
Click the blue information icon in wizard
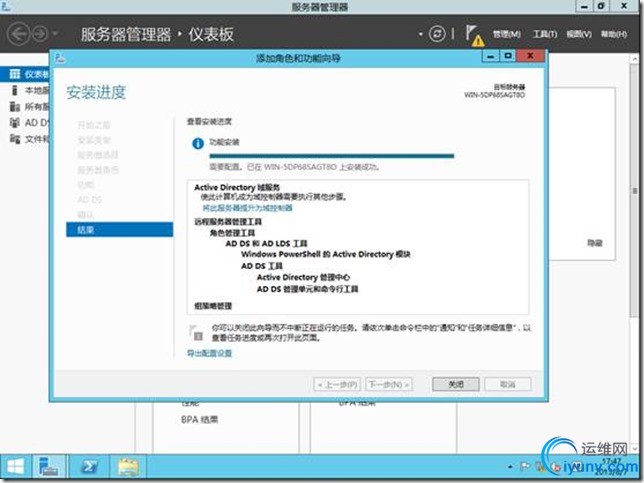[198, 143]
